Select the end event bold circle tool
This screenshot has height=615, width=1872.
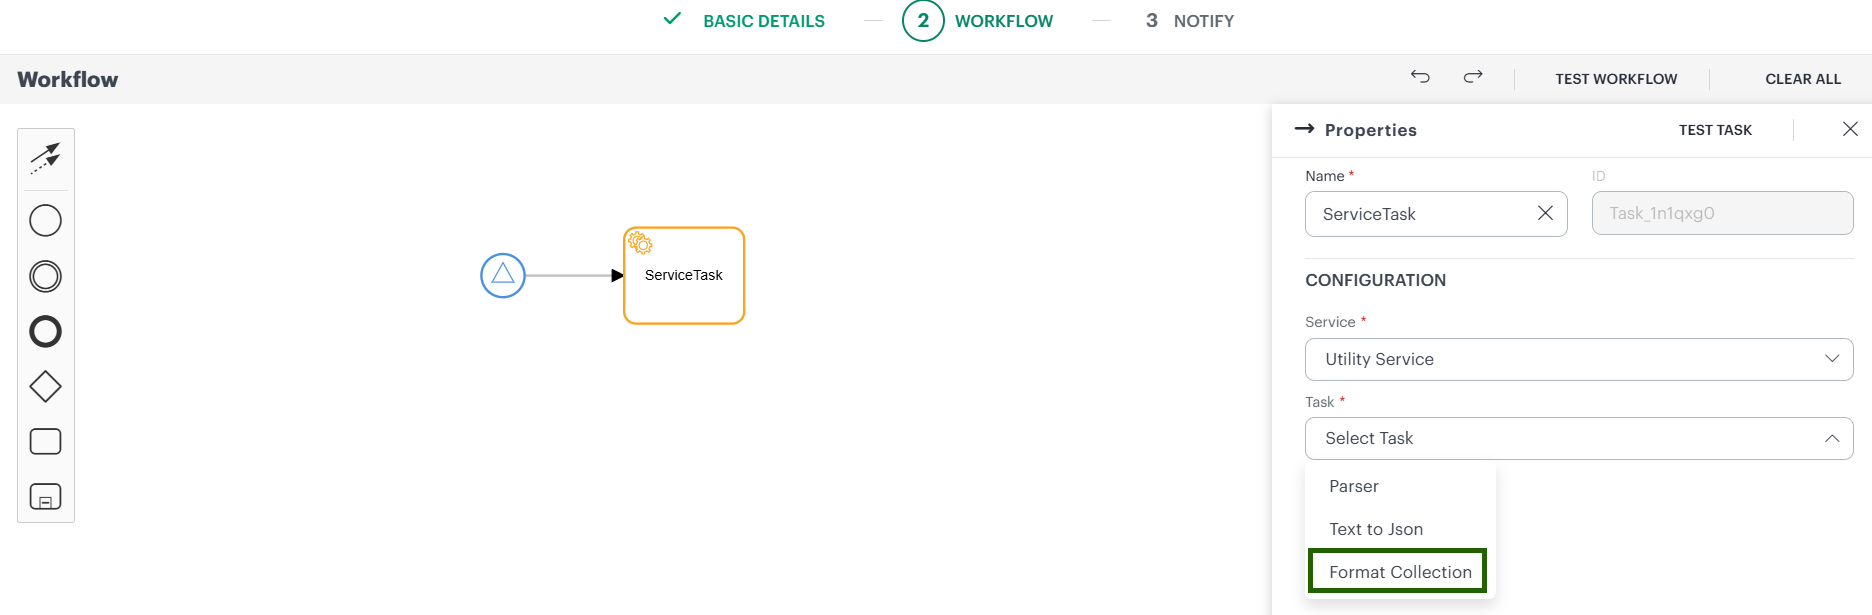[45, 331]
